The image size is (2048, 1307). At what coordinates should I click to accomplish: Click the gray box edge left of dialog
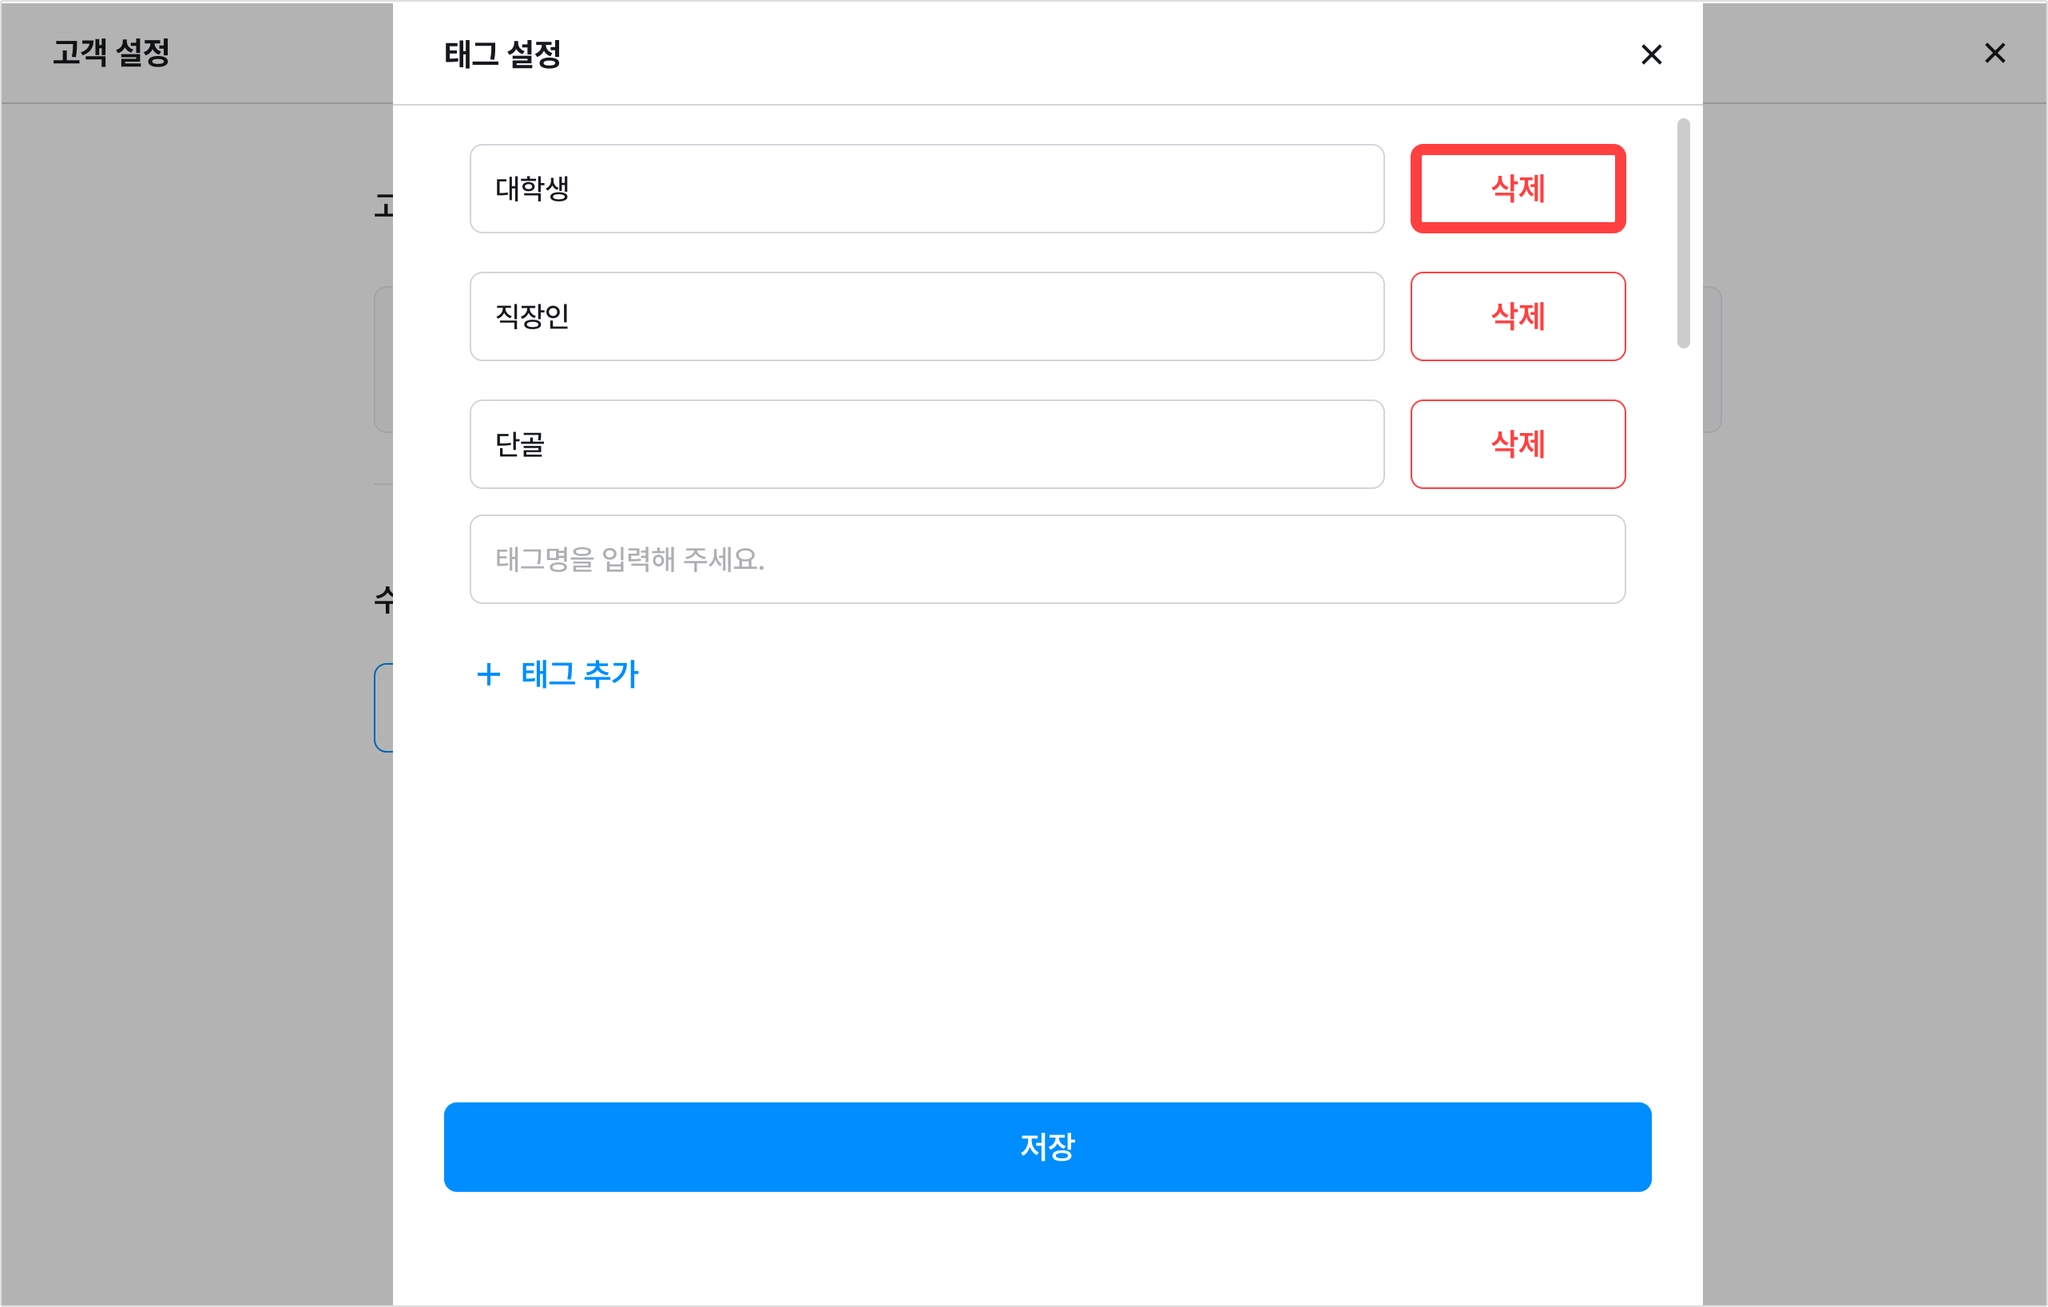point(383,359)
